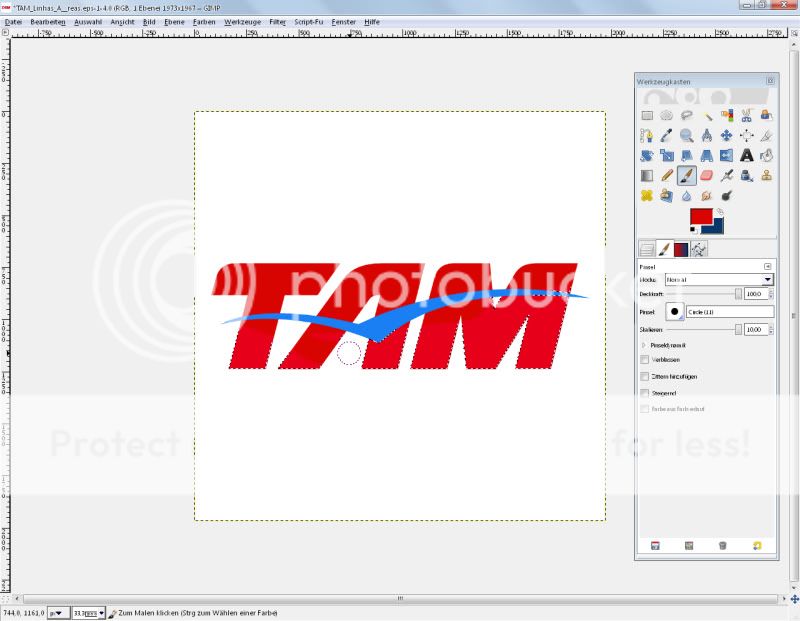Check the Steigernd option
The height and width of the screenshot is (621, 800).
[x=645, y=393]
